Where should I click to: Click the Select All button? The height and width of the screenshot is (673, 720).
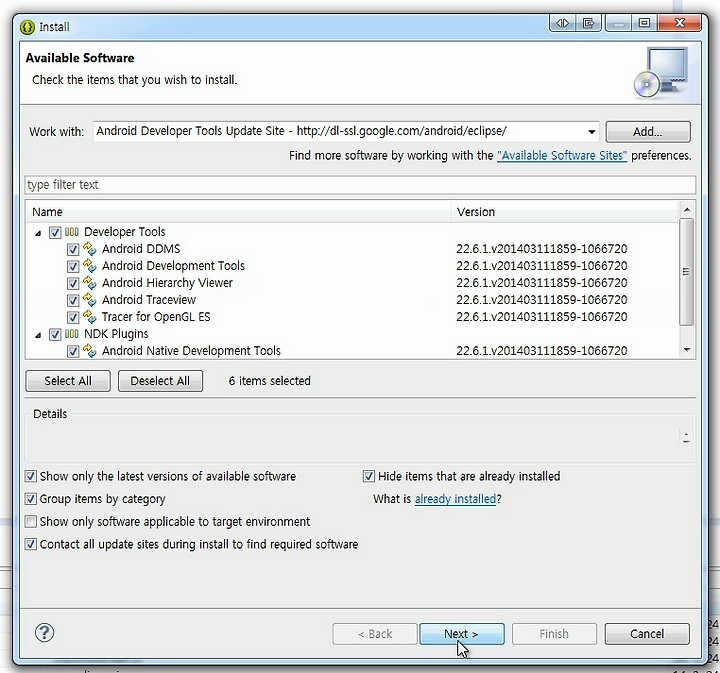point(68,381)
